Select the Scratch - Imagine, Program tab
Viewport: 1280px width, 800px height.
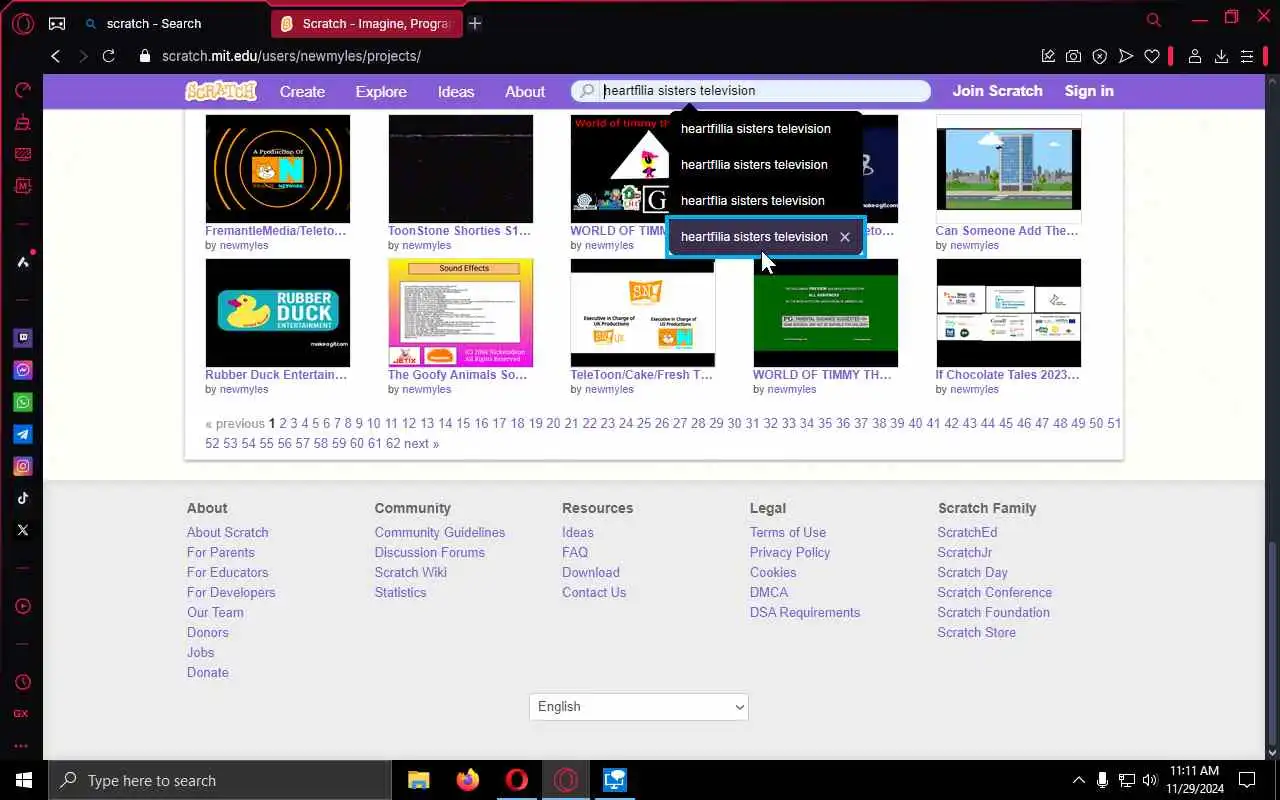click(366, 23)
